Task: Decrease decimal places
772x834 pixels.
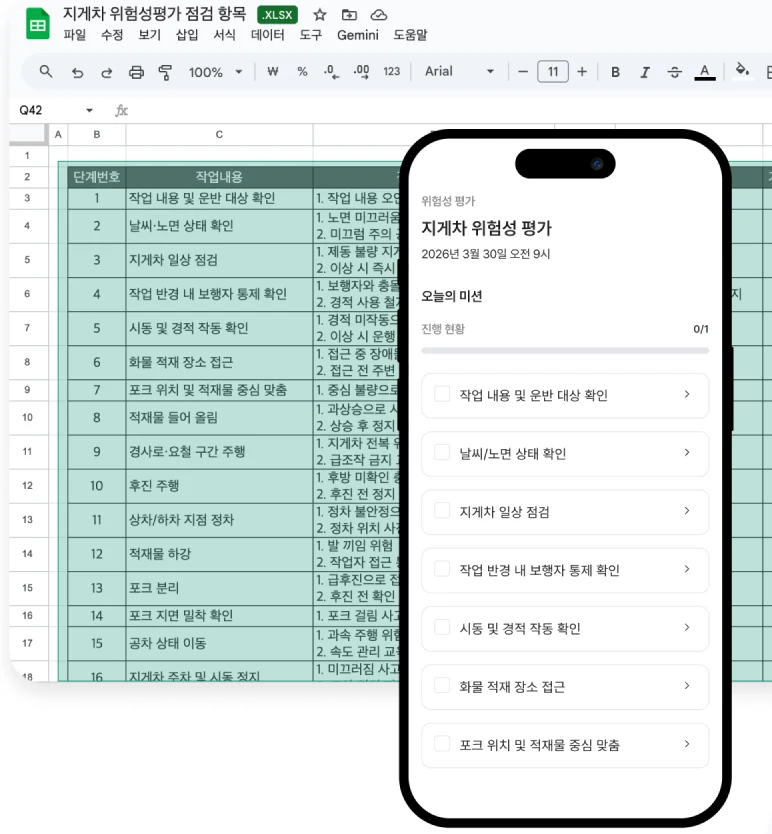Action: click(331, 72)
